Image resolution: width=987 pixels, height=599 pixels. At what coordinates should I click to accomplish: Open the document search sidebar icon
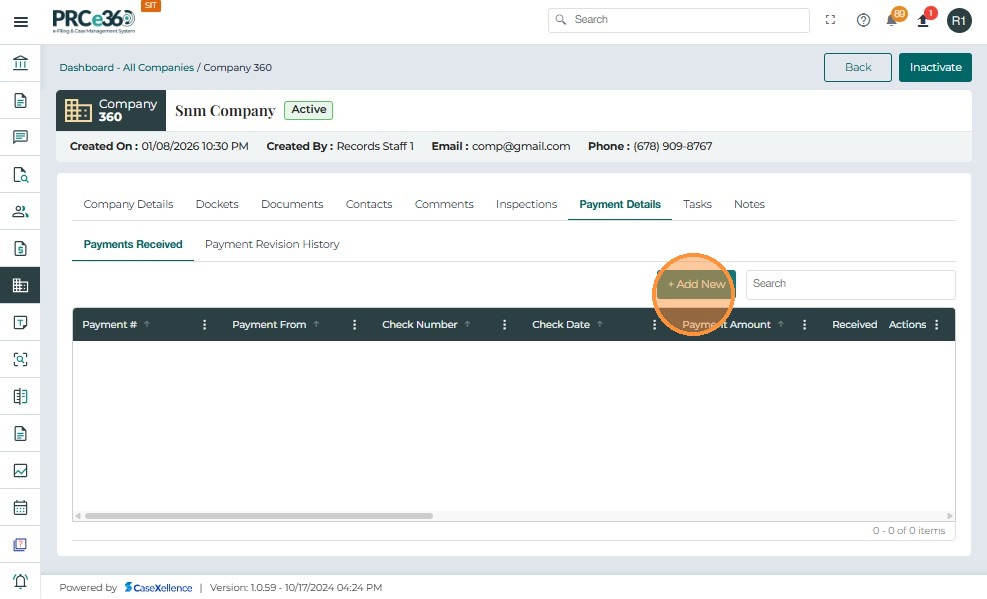pyautogui.click(x=20, y=174)
